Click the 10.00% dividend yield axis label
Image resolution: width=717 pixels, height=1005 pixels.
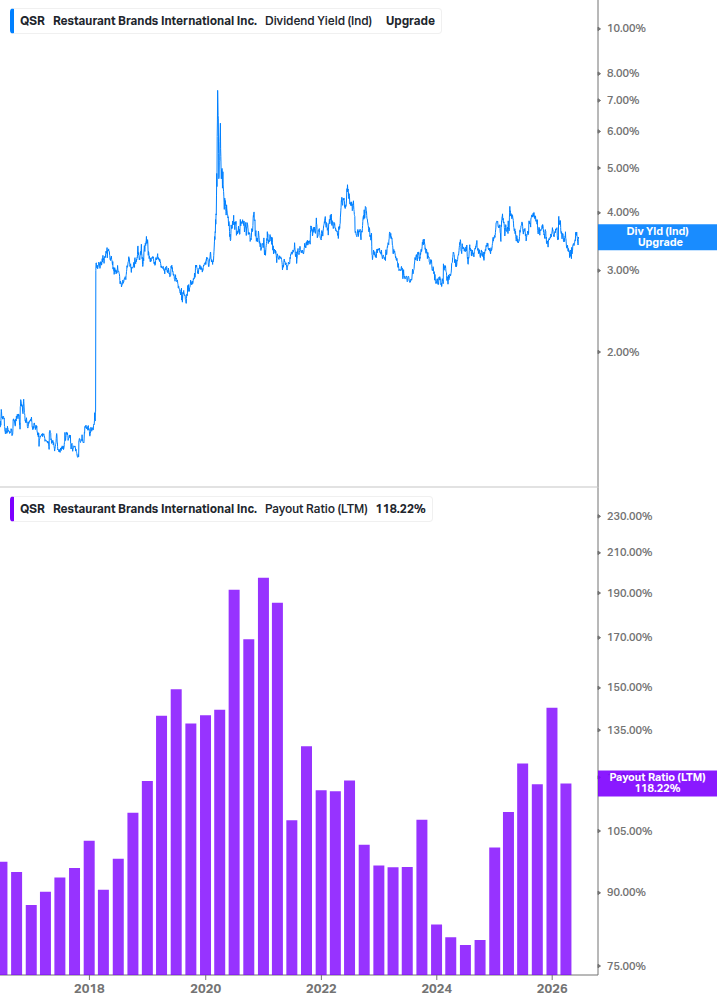(x=626, y=28)
